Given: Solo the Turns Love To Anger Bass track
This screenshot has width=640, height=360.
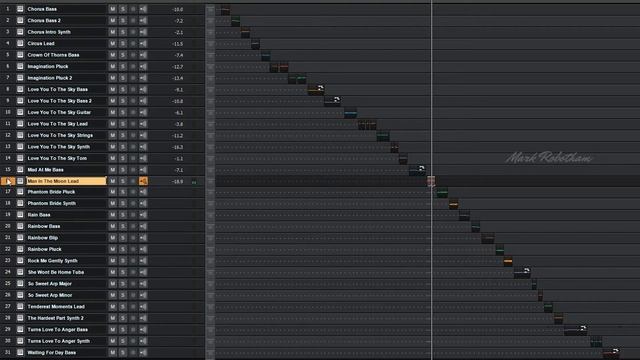Looking at the screenshot, I should [x=122, y=329].
